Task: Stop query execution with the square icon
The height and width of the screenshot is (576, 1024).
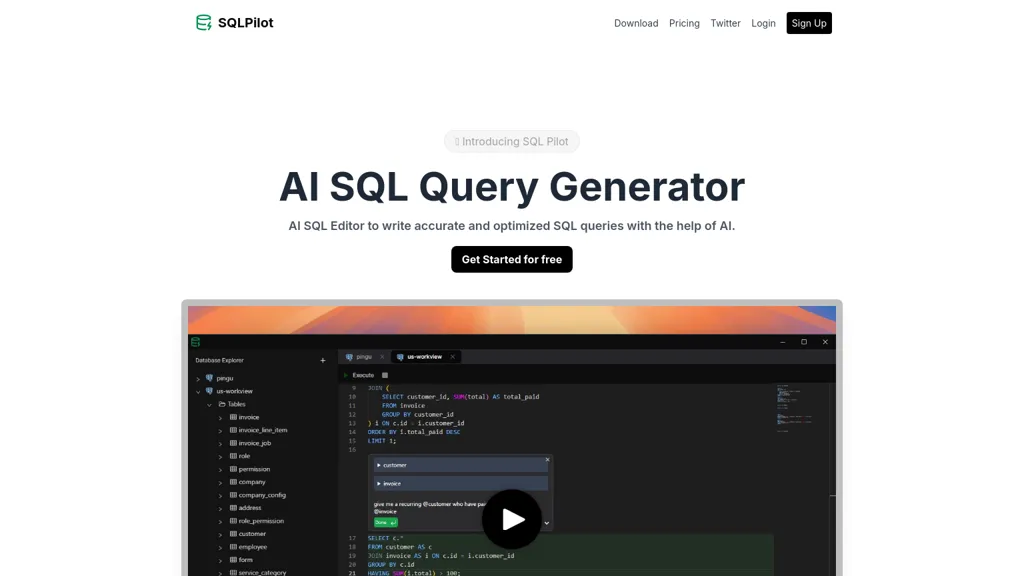Action: pyautogui.click(x=385, y=376)
